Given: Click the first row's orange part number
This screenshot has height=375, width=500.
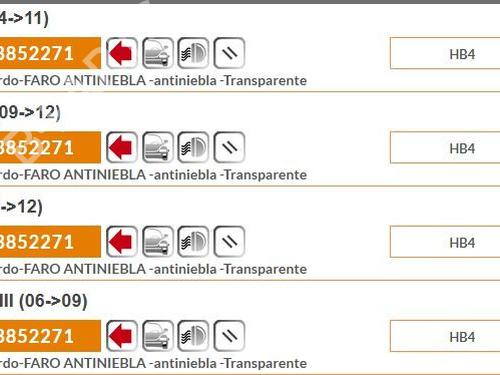Looking at the screenshot, I should [50, 53].
